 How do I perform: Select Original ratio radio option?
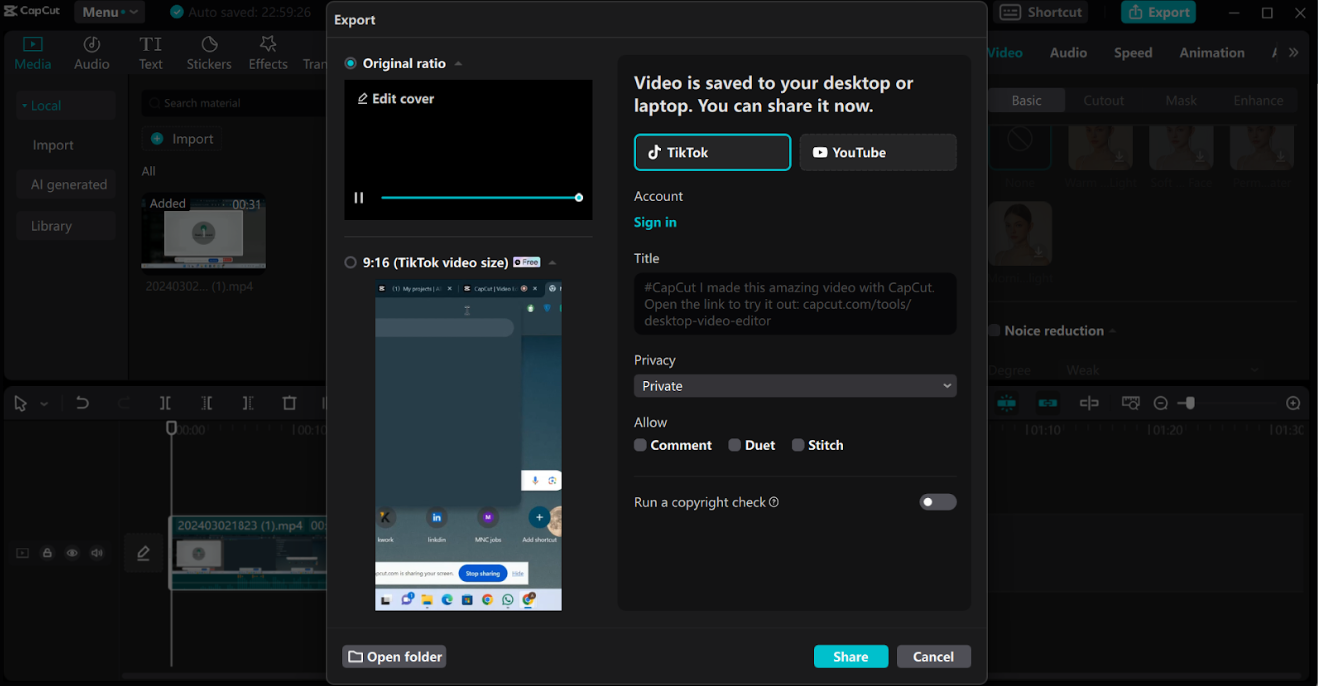click(350, 63)
